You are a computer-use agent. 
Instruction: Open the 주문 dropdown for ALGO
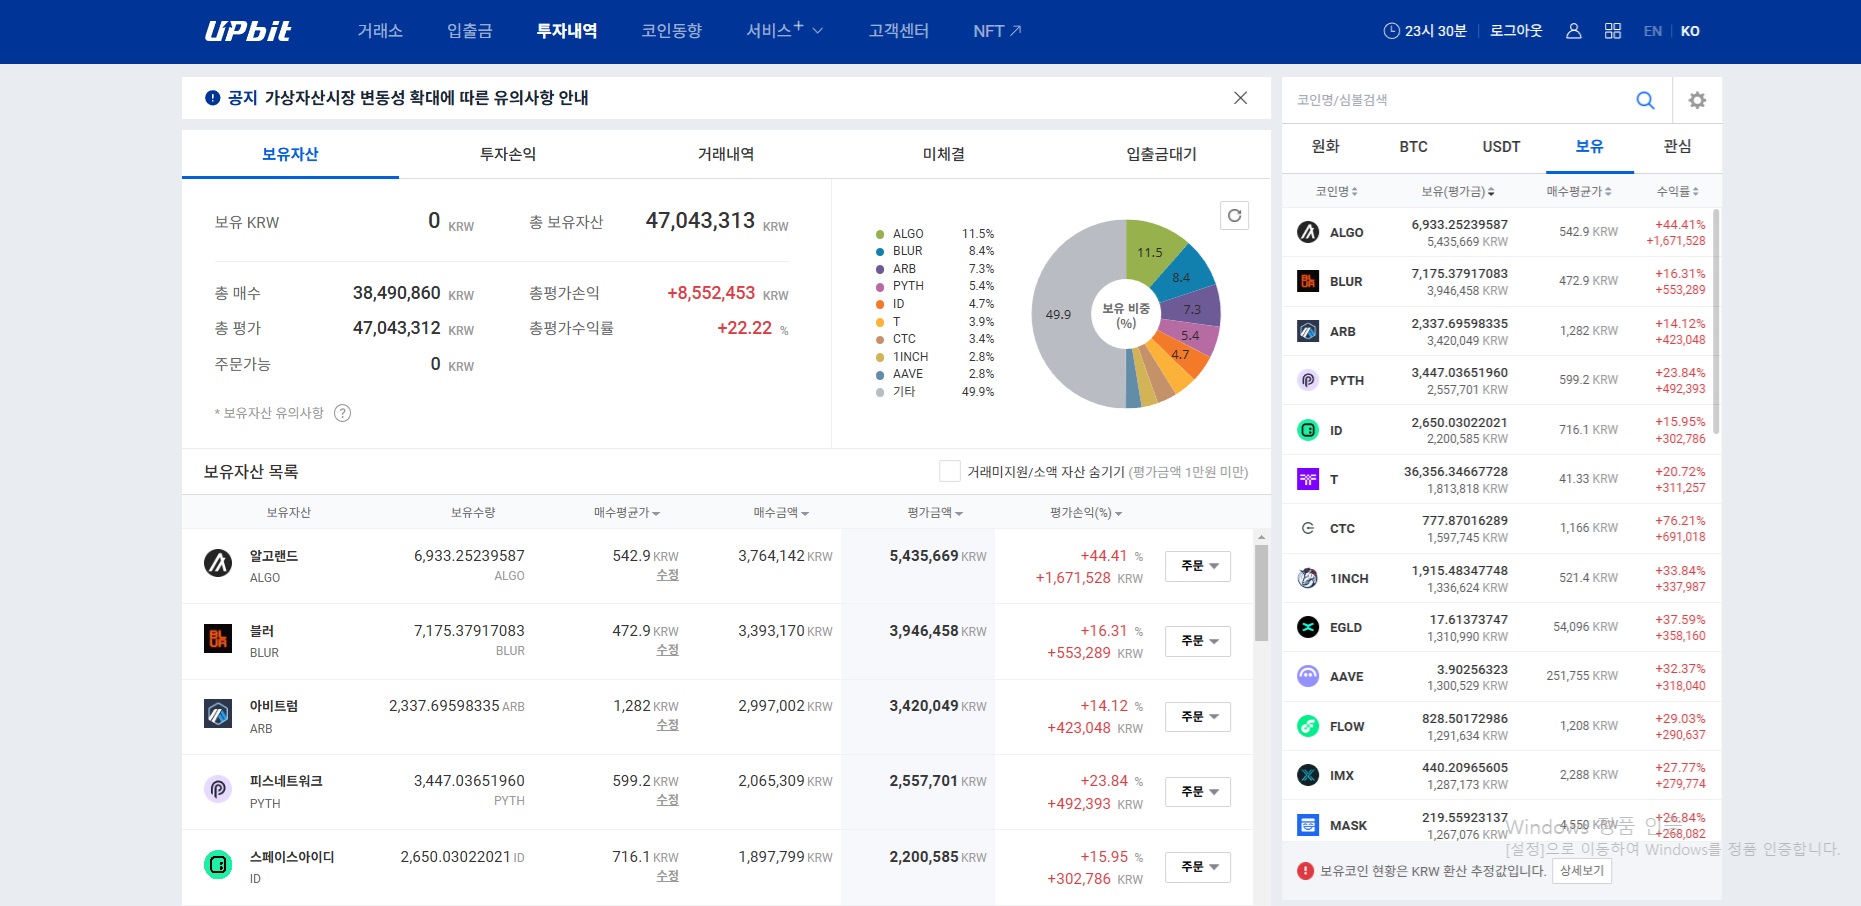1198,566
